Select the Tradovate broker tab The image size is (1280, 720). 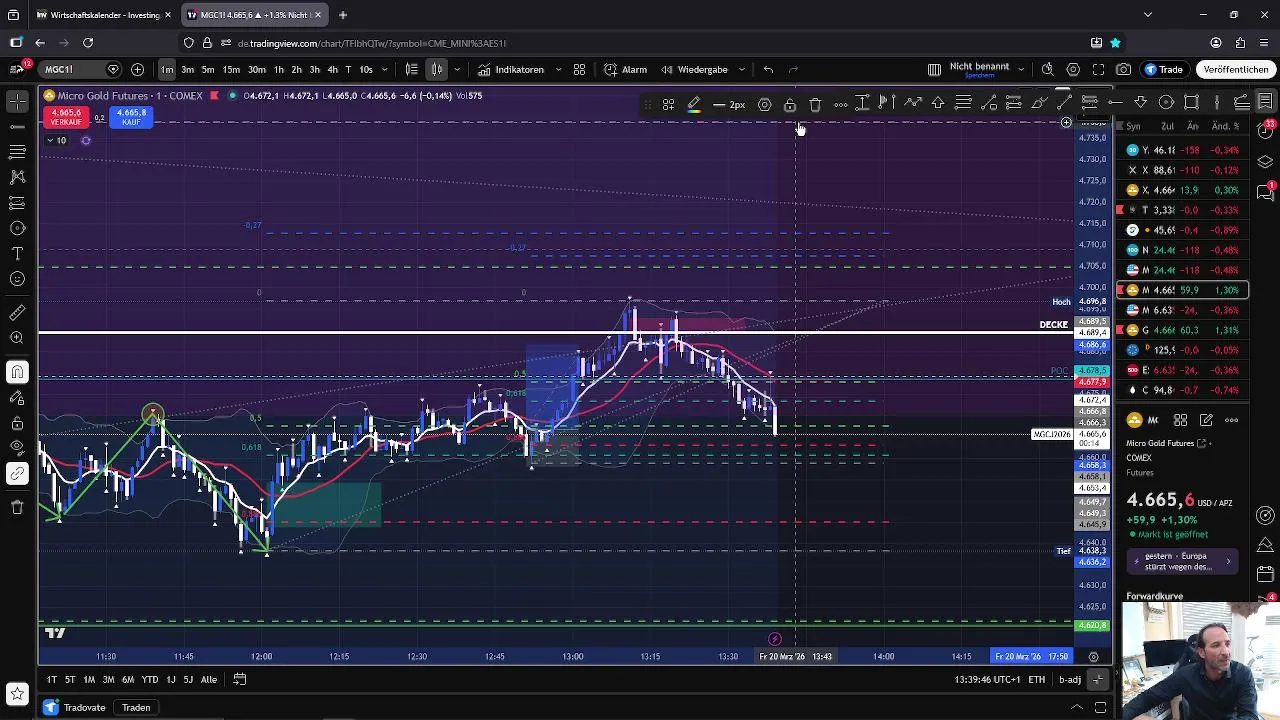(x=76, y=707)
